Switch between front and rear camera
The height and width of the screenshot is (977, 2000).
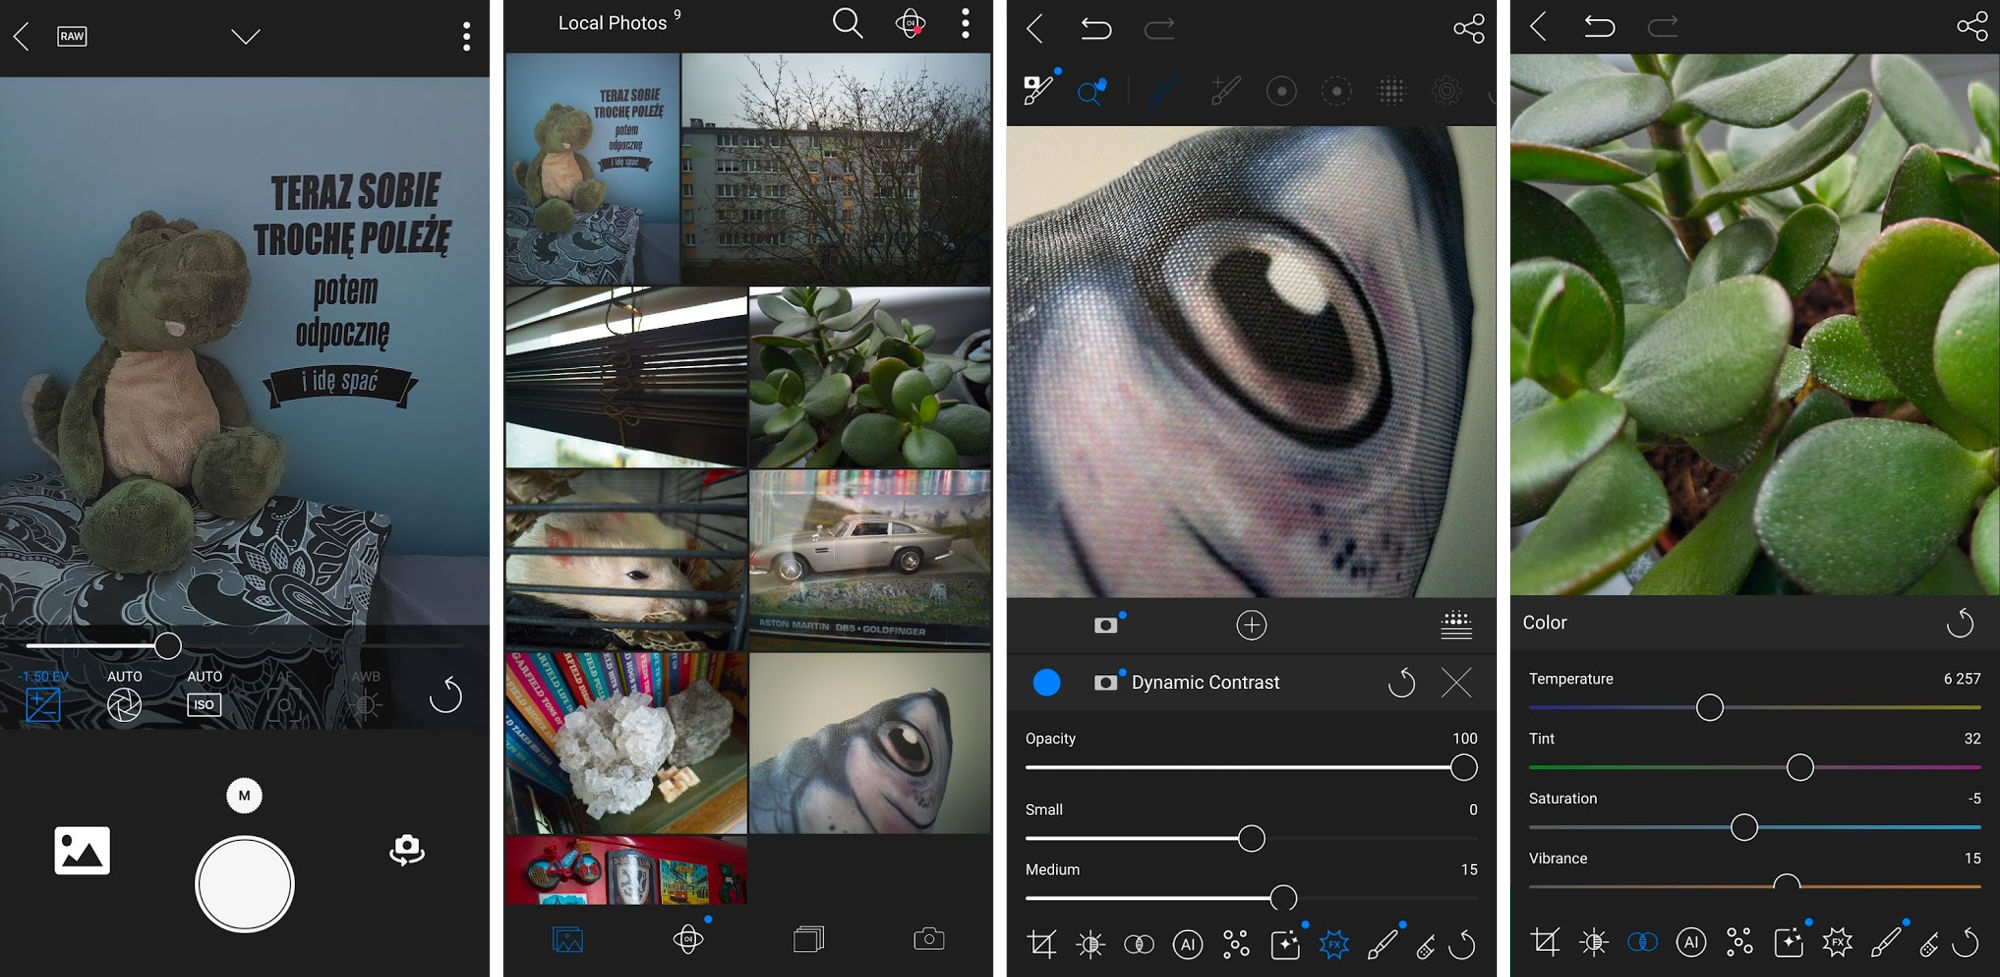[406, 850]
